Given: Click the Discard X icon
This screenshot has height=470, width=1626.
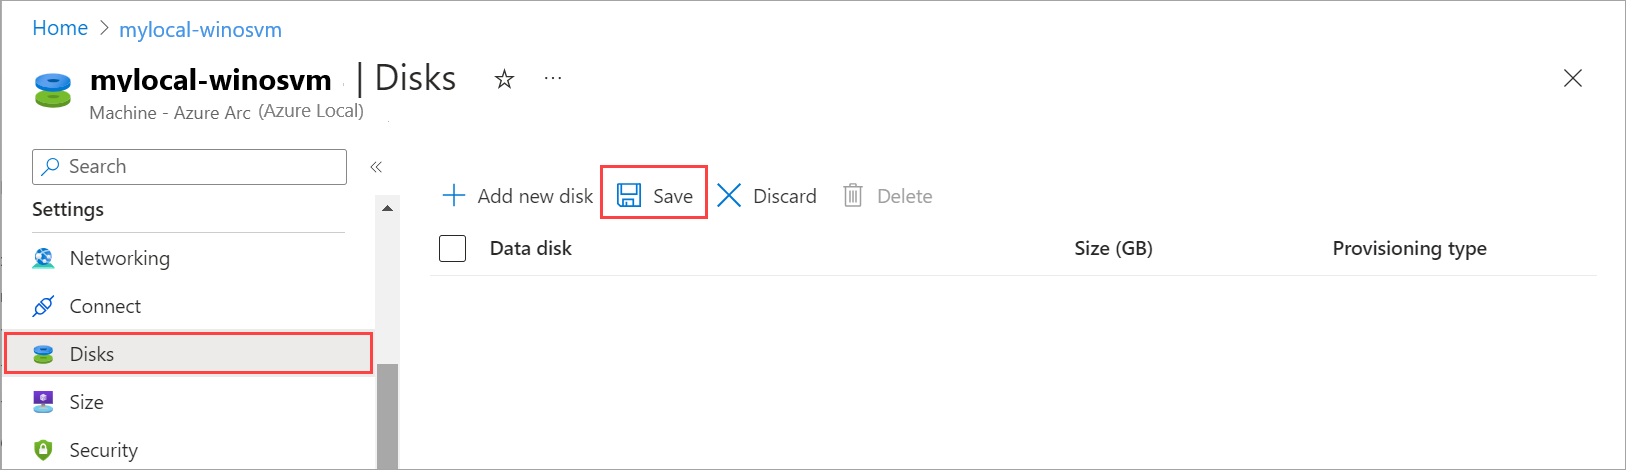Looking at the screenshot, I should point(729,195).
